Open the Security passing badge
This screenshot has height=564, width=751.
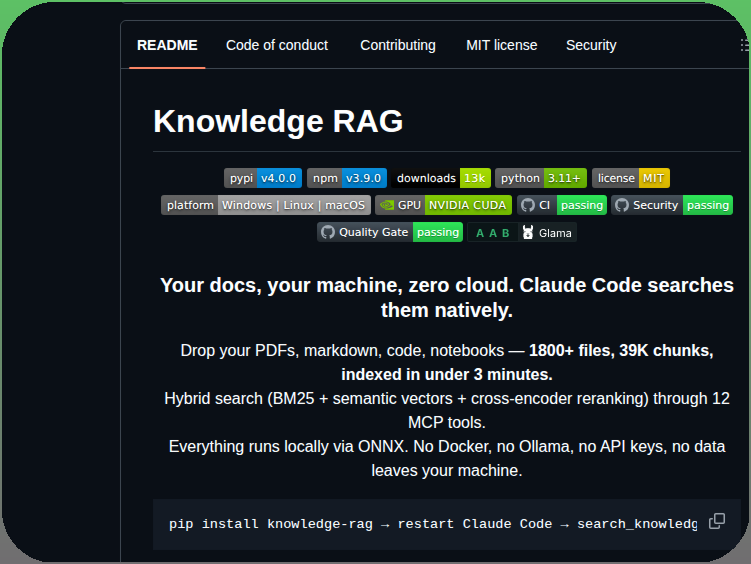tap(671, 205)
